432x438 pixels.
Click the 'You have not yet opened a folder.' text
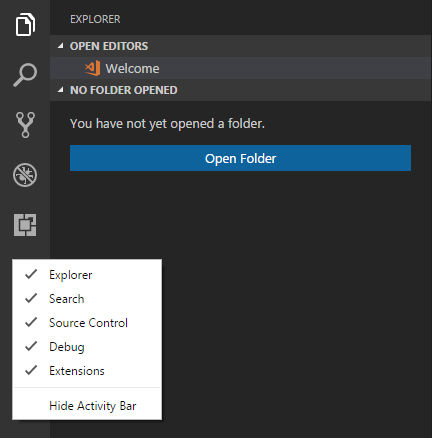tap(167, 124)
